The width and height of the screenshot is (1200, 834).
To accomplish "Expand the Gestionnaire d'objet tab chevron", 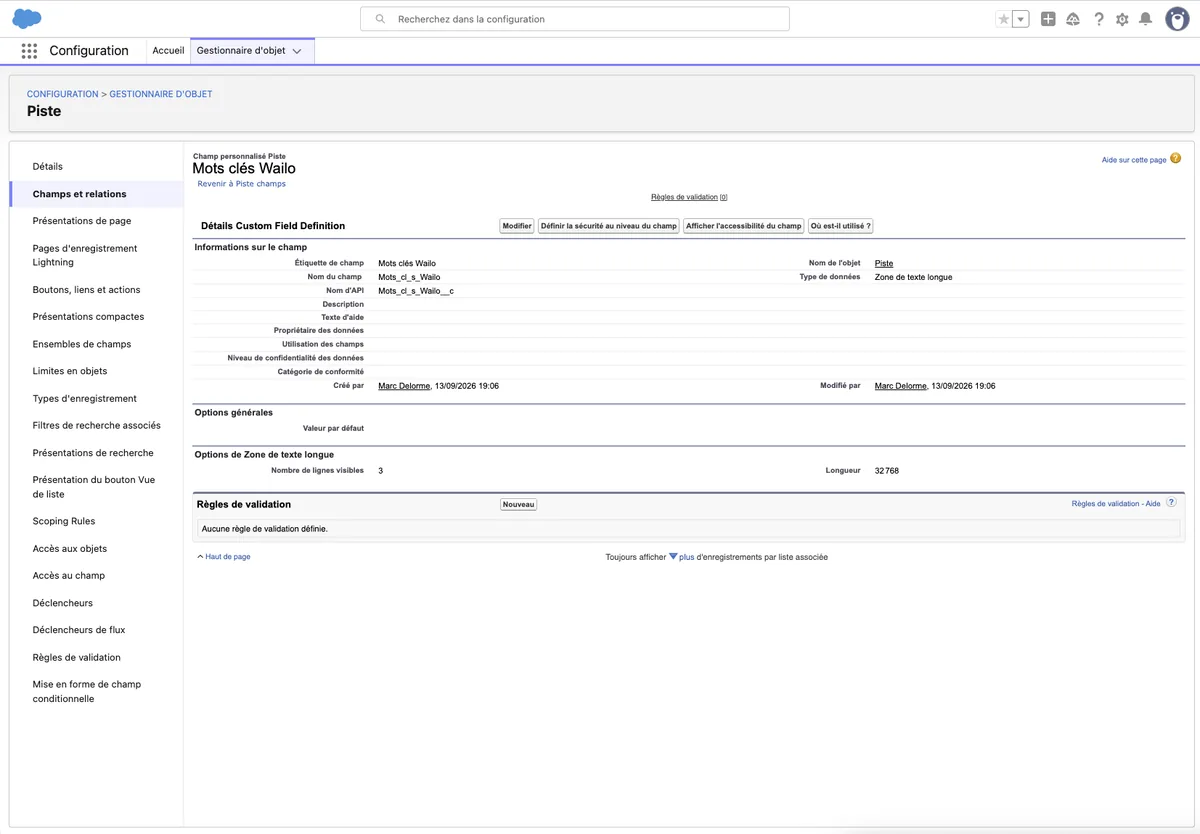I will tap(297, 52).
